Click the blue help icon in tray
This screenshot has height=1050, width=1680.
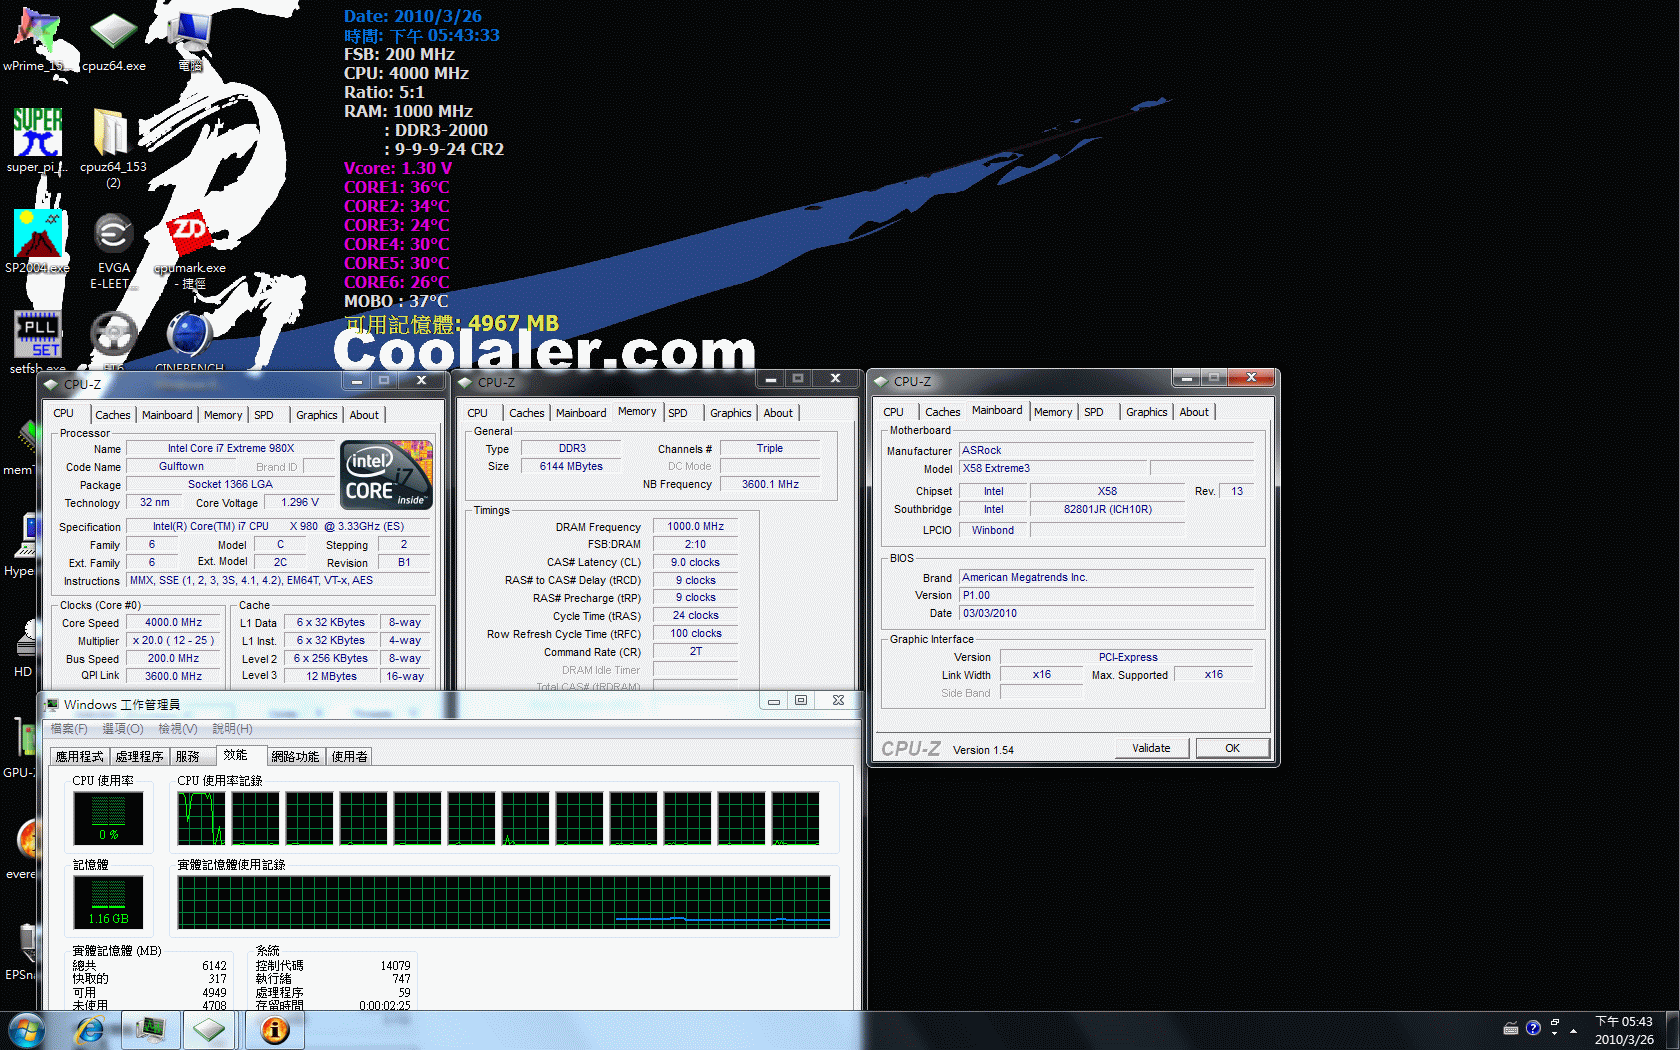1533,1028
